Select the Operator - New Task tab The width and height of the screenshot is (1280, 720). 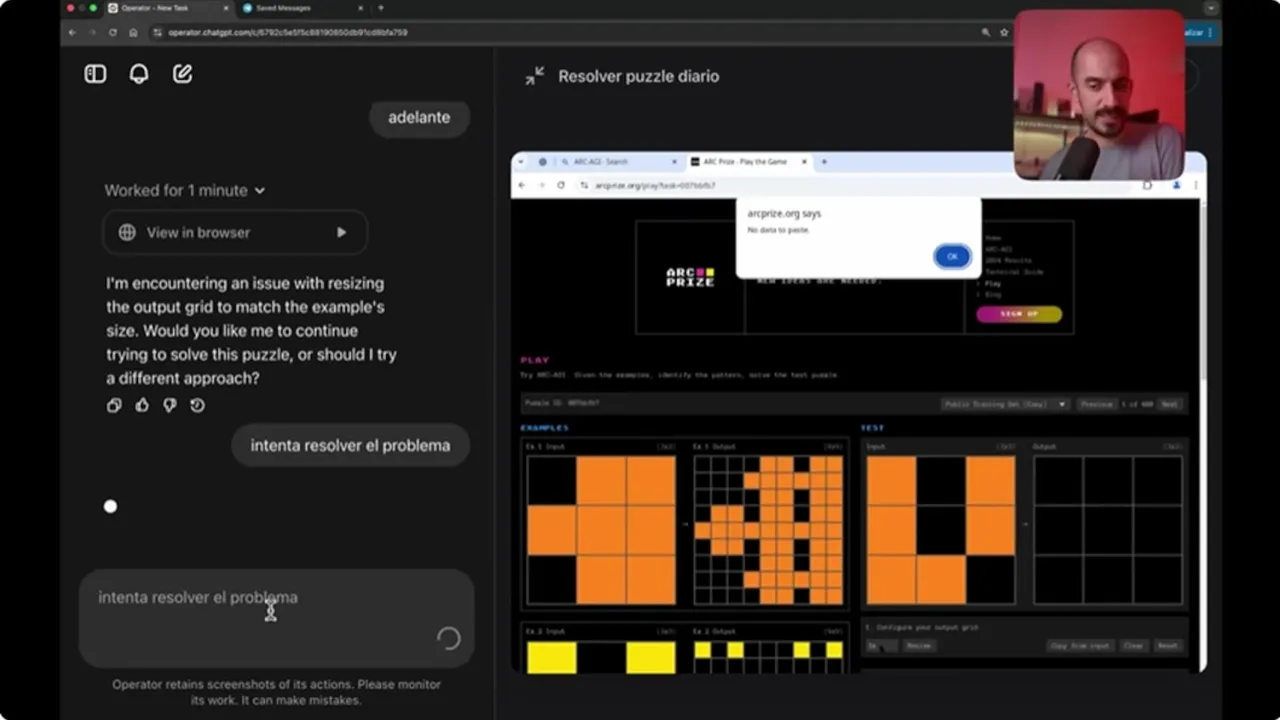pos(167,8)
